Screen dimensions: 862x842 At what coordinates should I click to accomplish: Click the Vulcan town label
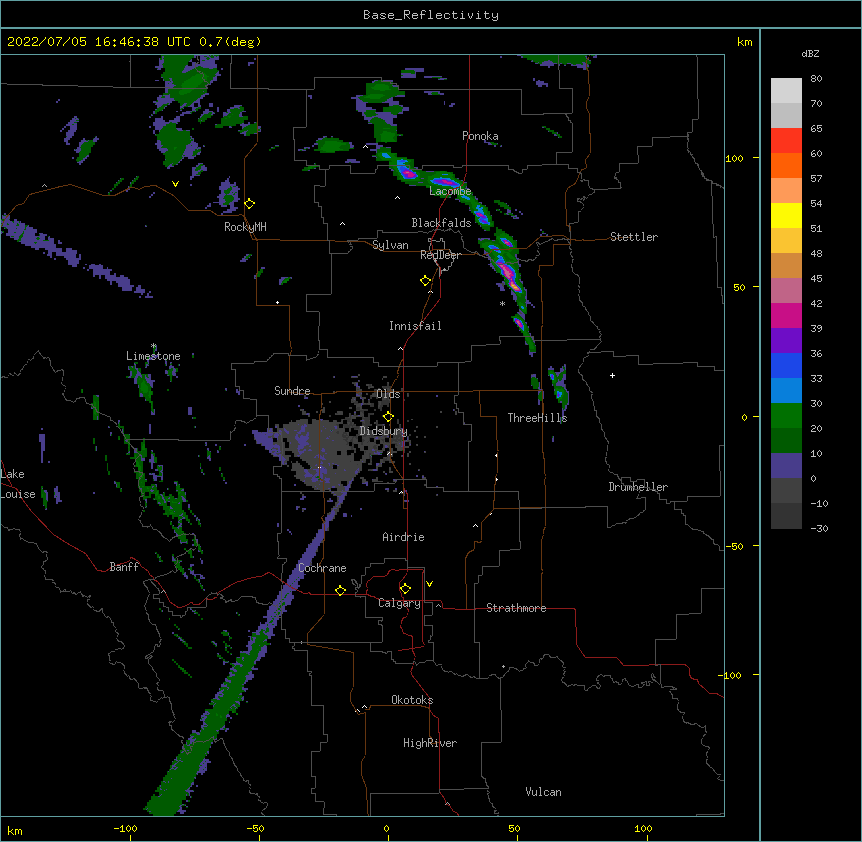coord(543,792)
